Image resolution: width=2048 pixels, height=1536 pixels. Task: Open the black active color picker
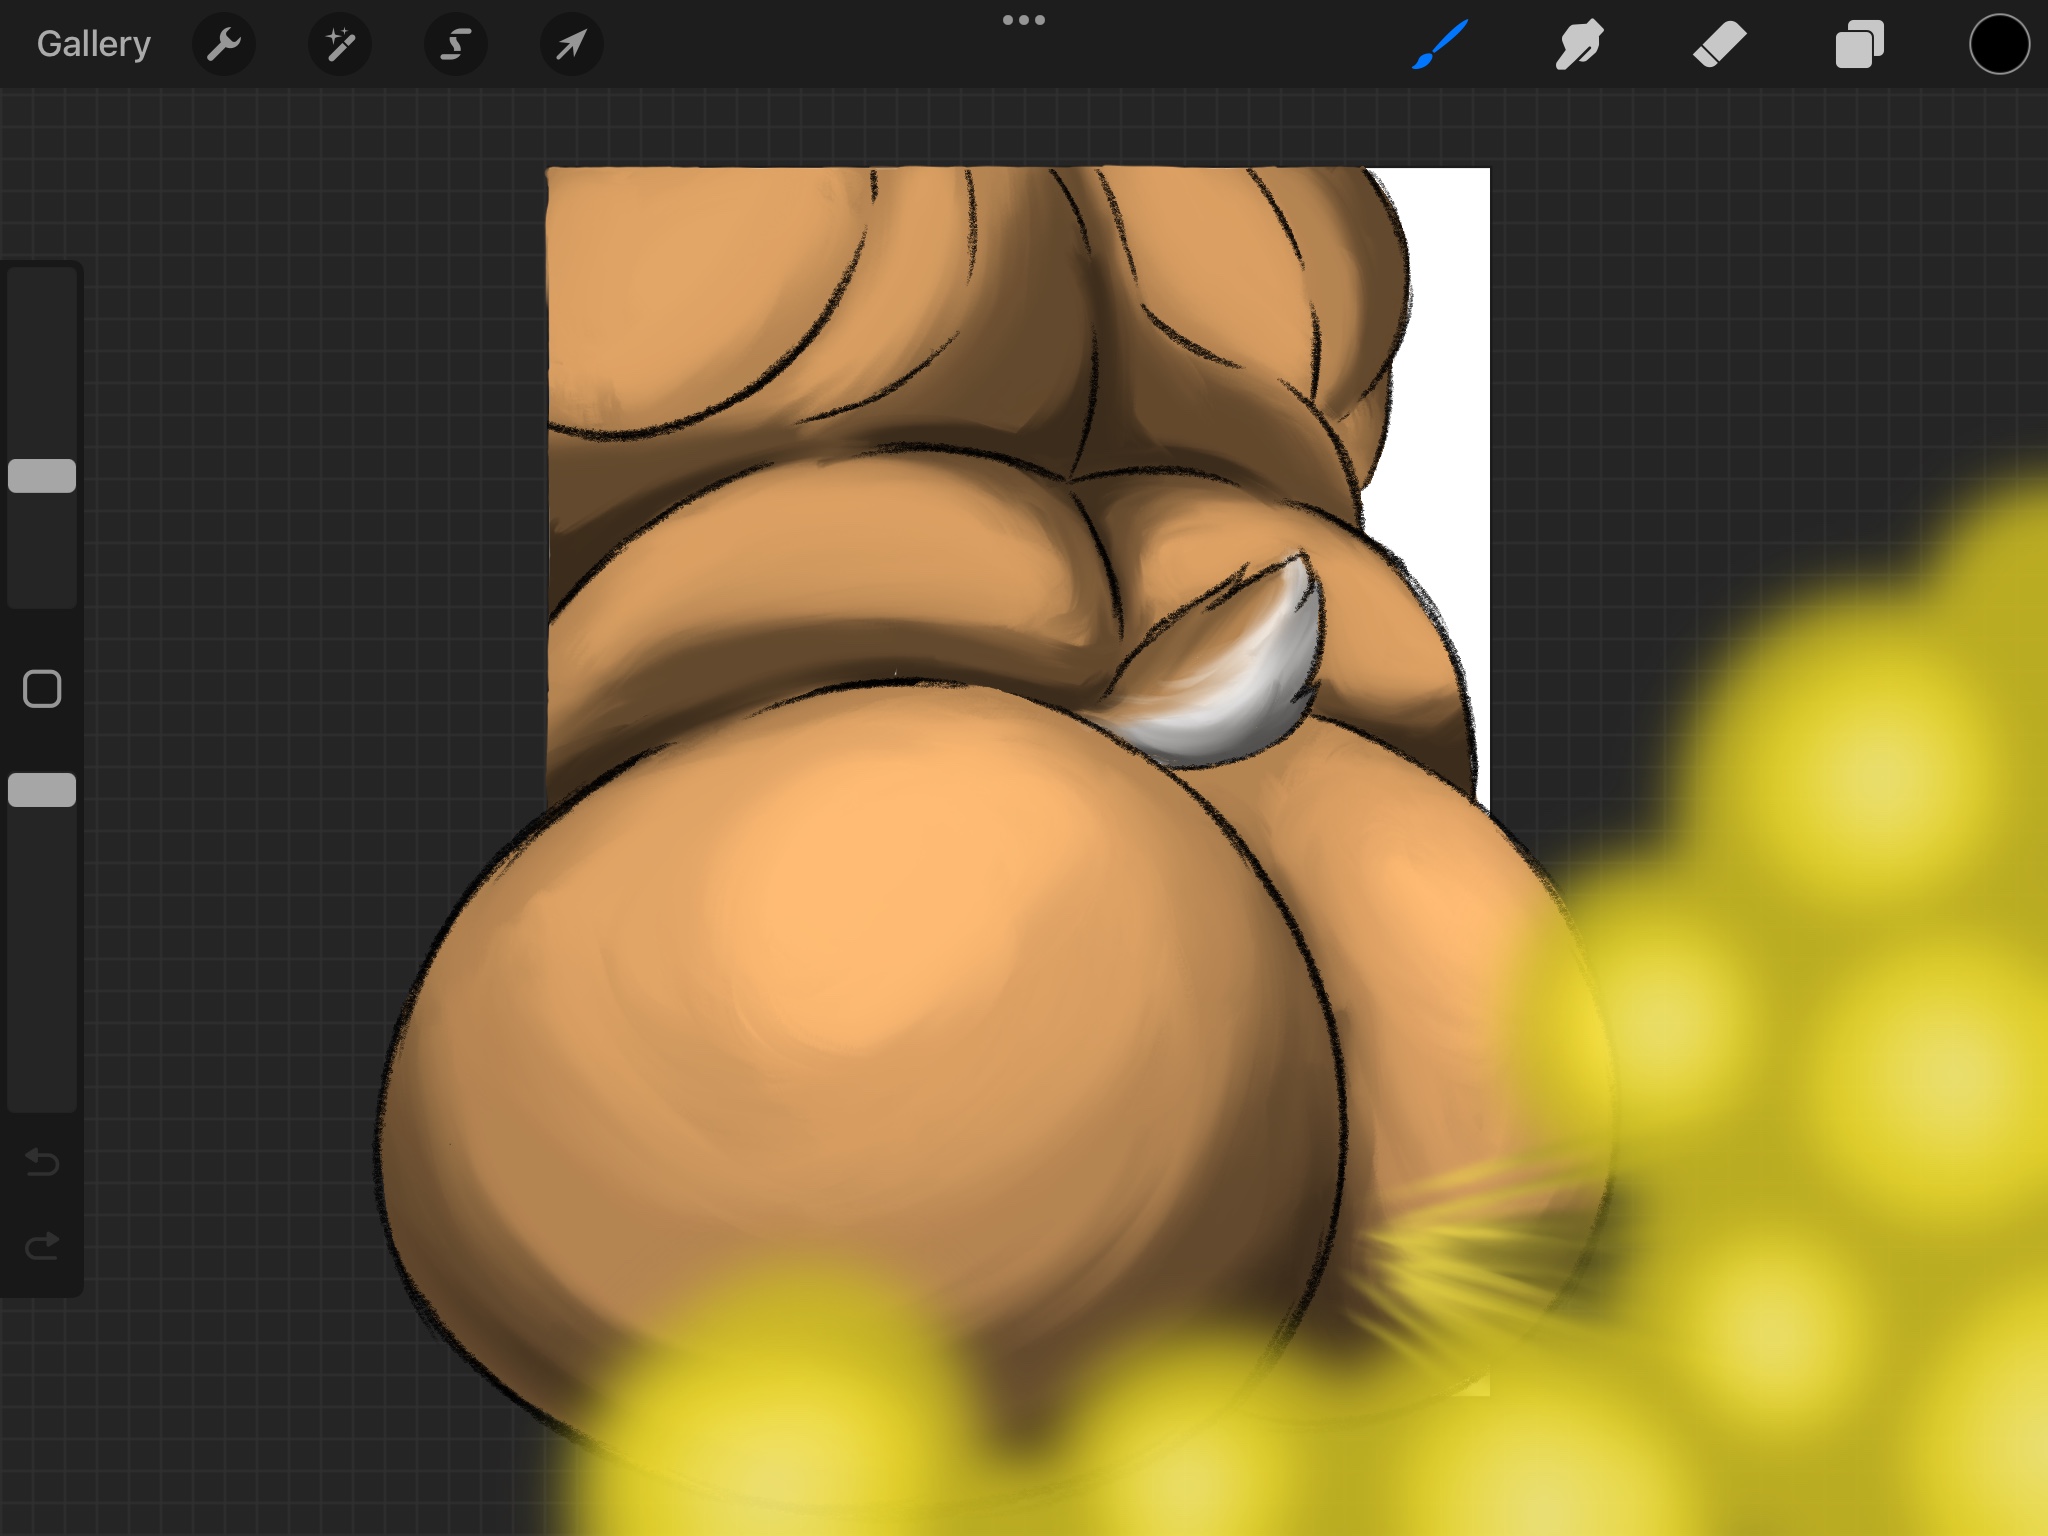(1998, 44)
